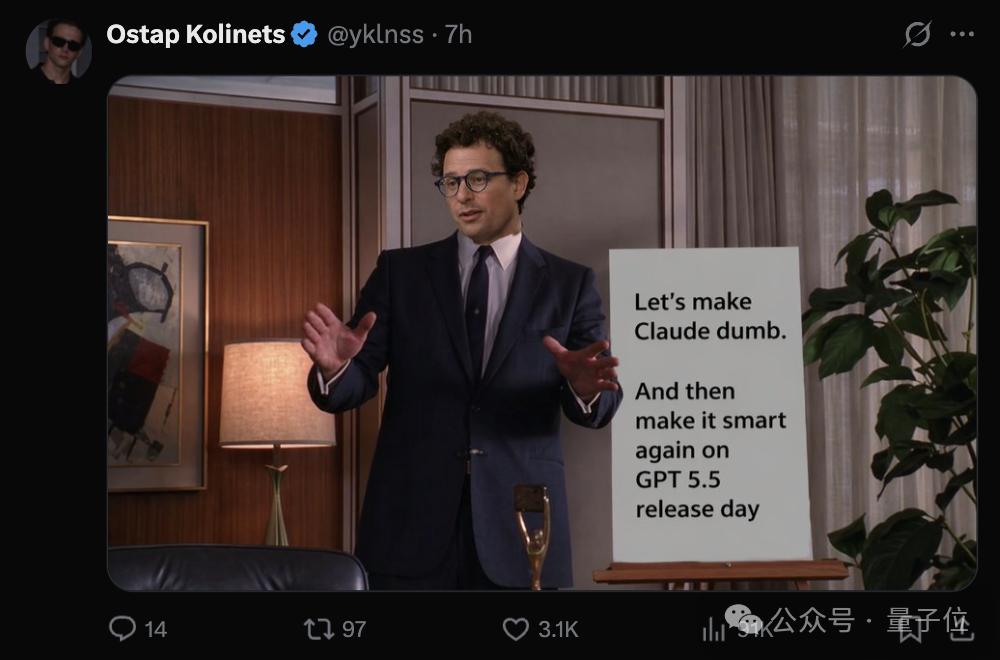This screenshot has width=1000, height=660.
Task: Open the repost arrows menu
Action: pyautogui.click(x=318, y=628)
